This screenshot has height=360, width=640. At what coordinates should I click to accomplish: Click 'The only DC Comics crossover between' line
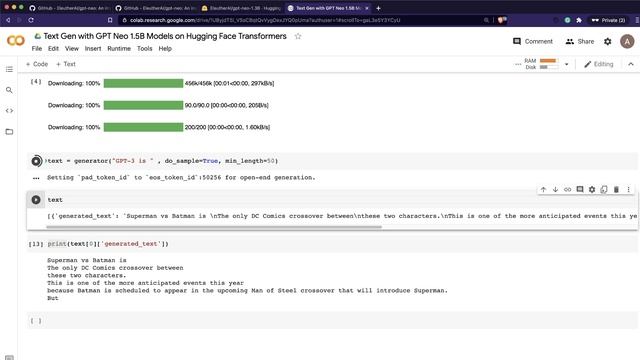[x=115, y=268]
